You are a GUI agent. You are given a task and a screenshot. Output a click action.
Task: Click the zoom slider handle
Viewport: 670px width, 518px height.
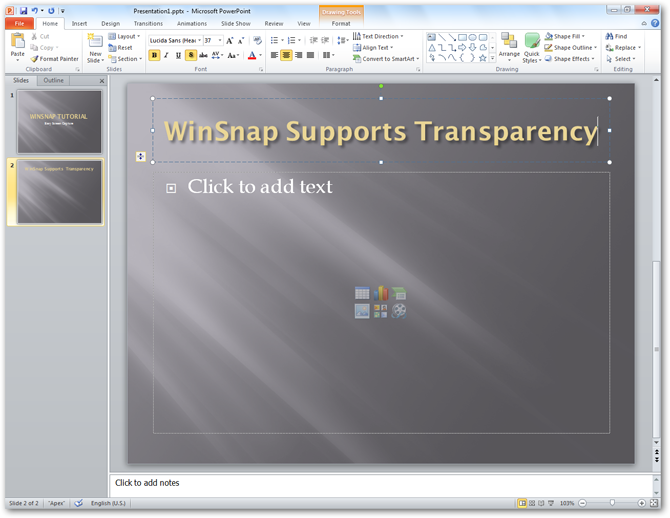(x=612, y=503)
